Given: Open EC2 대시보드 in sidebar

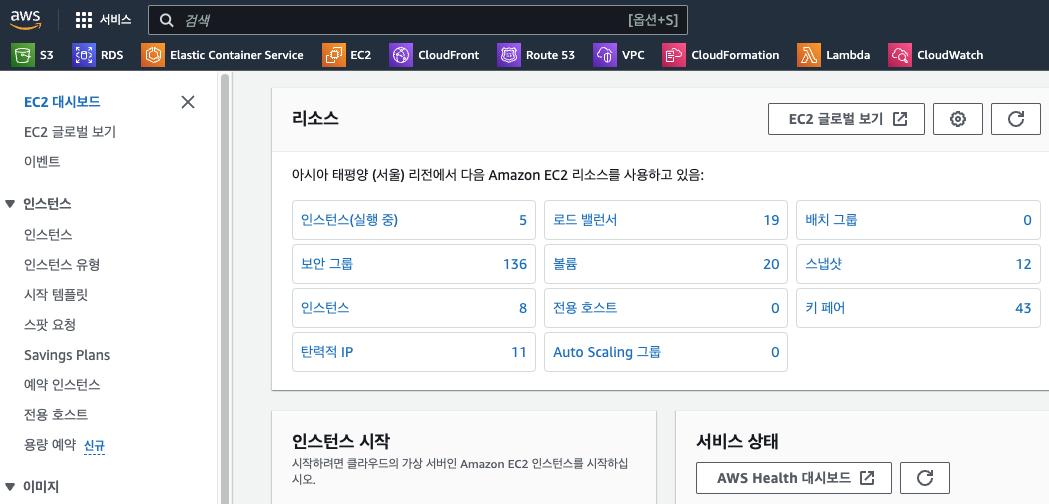Looking at the screenshot, I should point(62,102).
